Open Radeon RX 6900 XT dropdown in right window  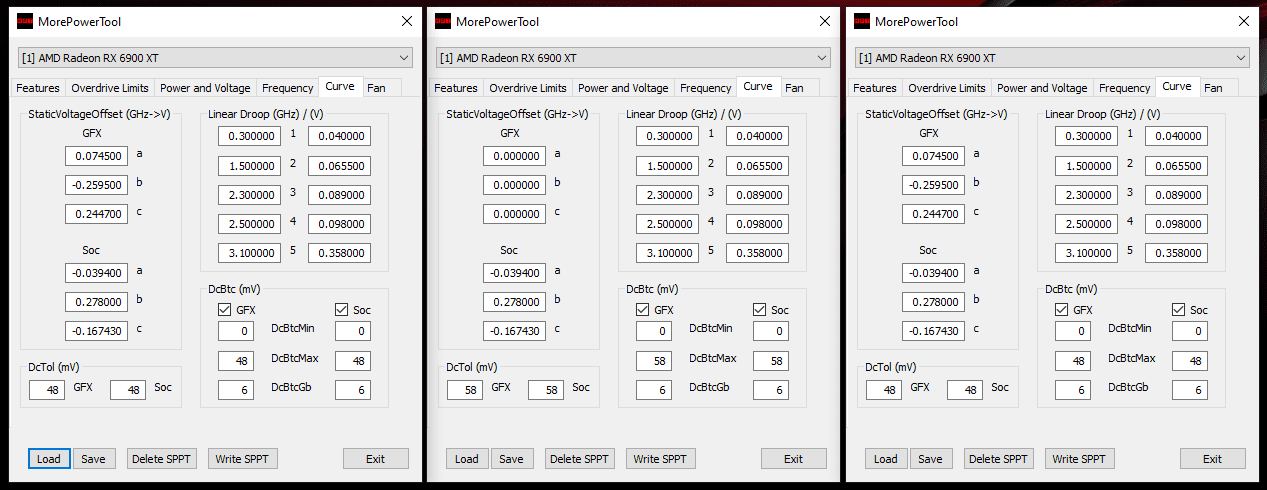point(1052,57)
